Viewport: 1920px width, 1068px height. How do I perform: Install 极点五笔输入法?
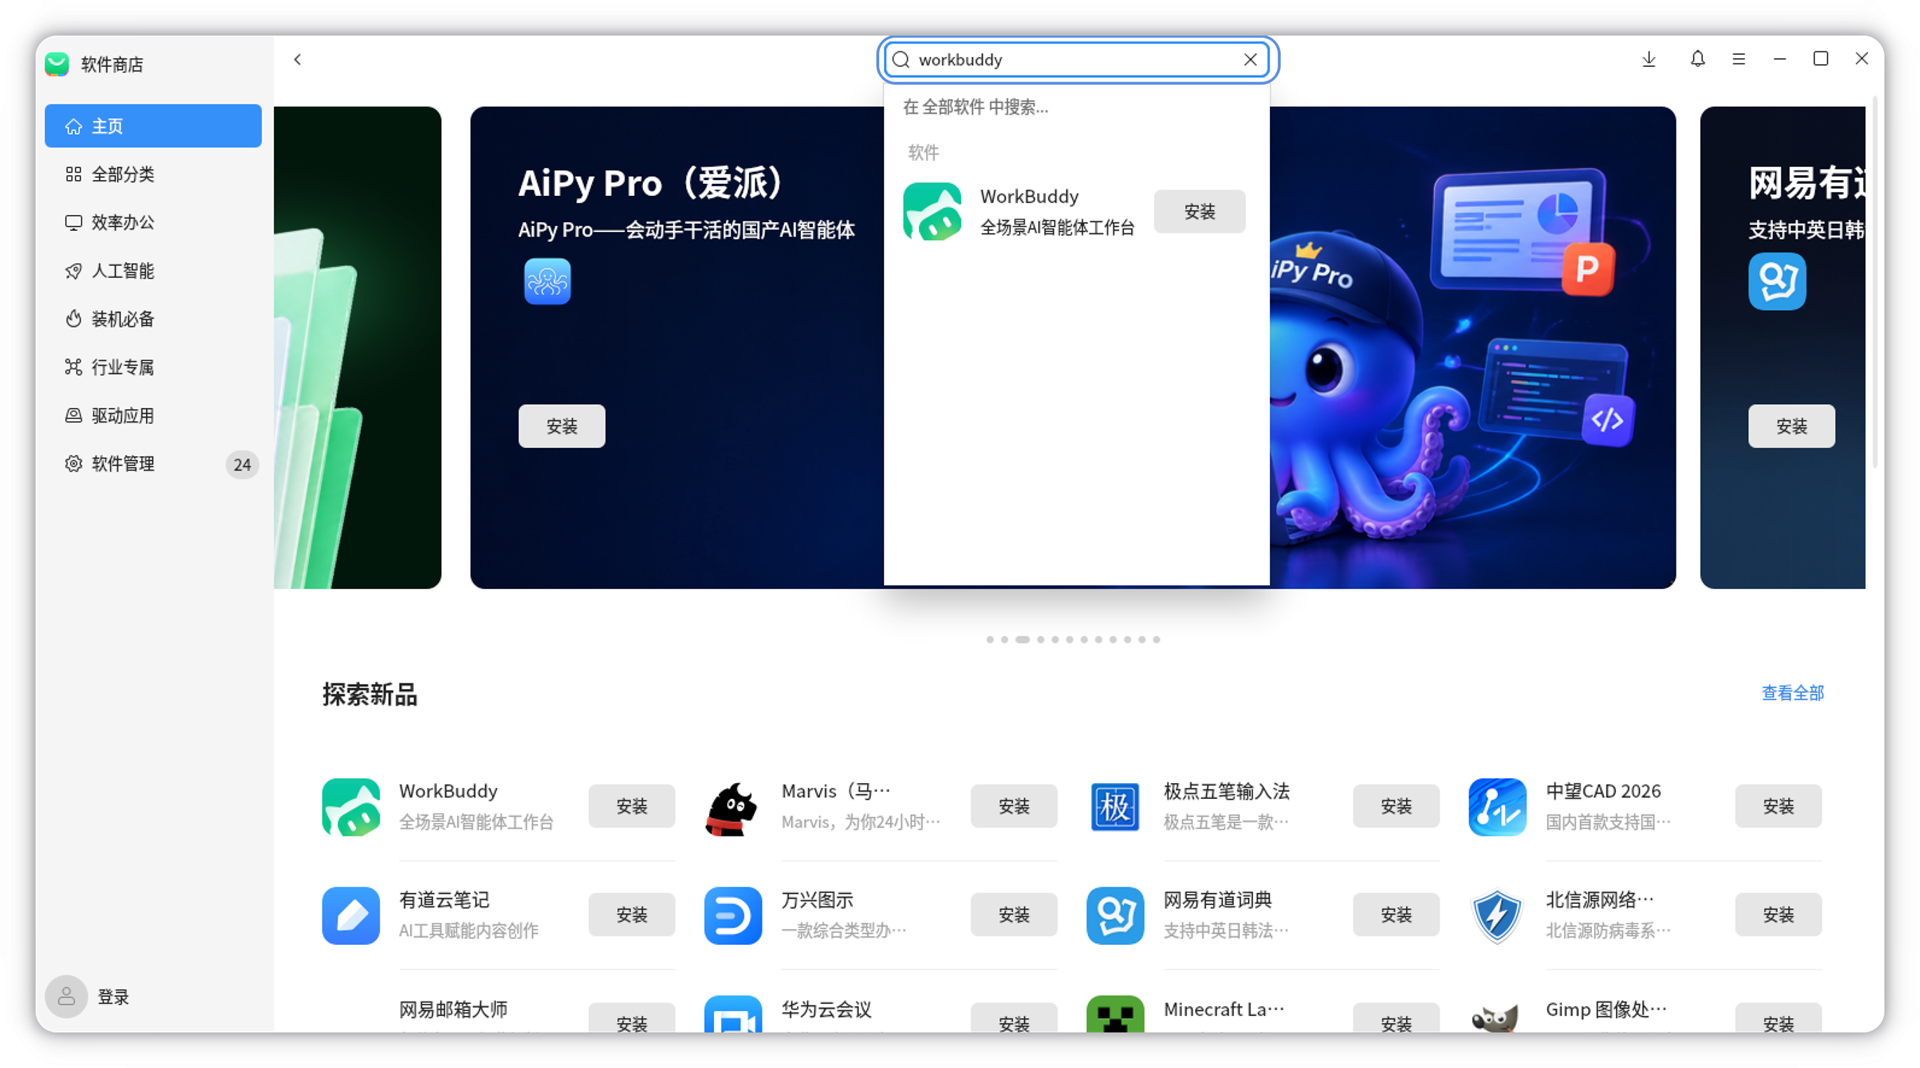point(1396,806)
